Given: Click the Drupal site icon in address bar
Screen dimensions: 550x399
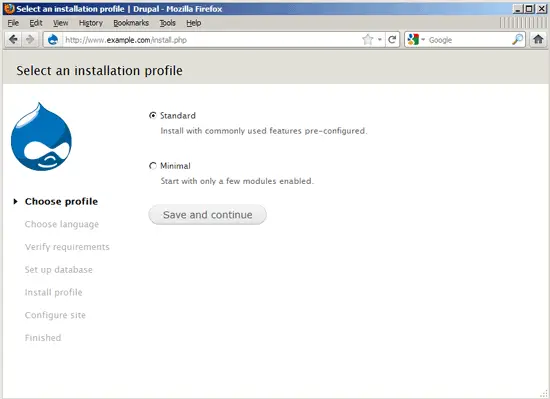Looking at the screenshot, I should [53, 40].
